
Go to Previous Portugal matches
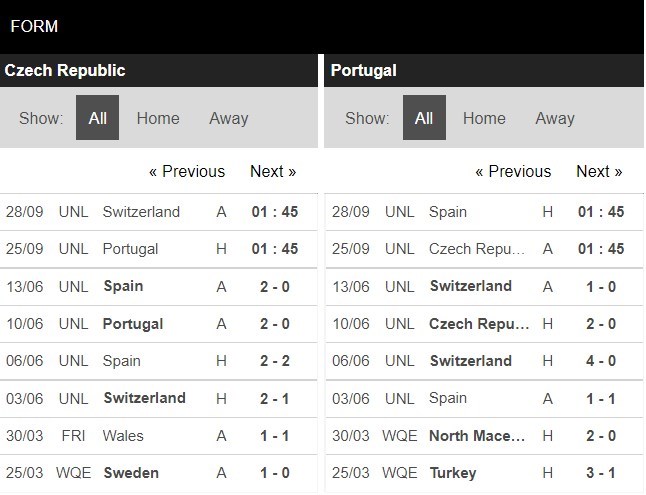[x=513, y=171]
